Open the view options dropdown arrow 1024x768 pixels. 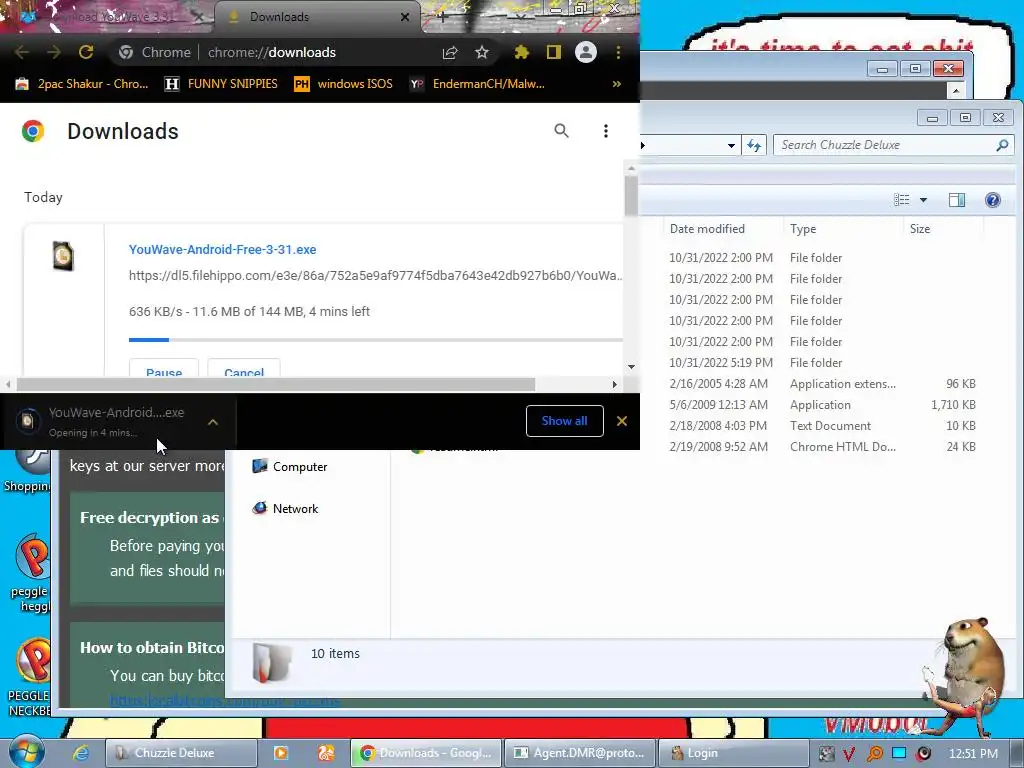tap(923, 200)
